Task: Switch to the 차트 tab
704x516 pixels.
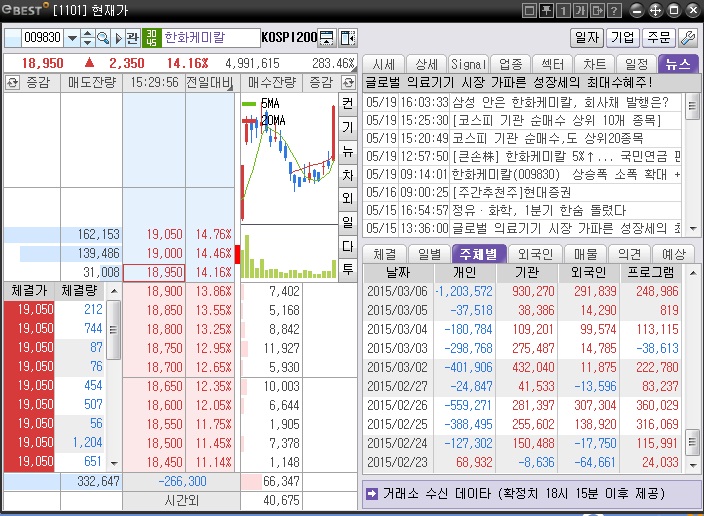Action: pos(594,65)
